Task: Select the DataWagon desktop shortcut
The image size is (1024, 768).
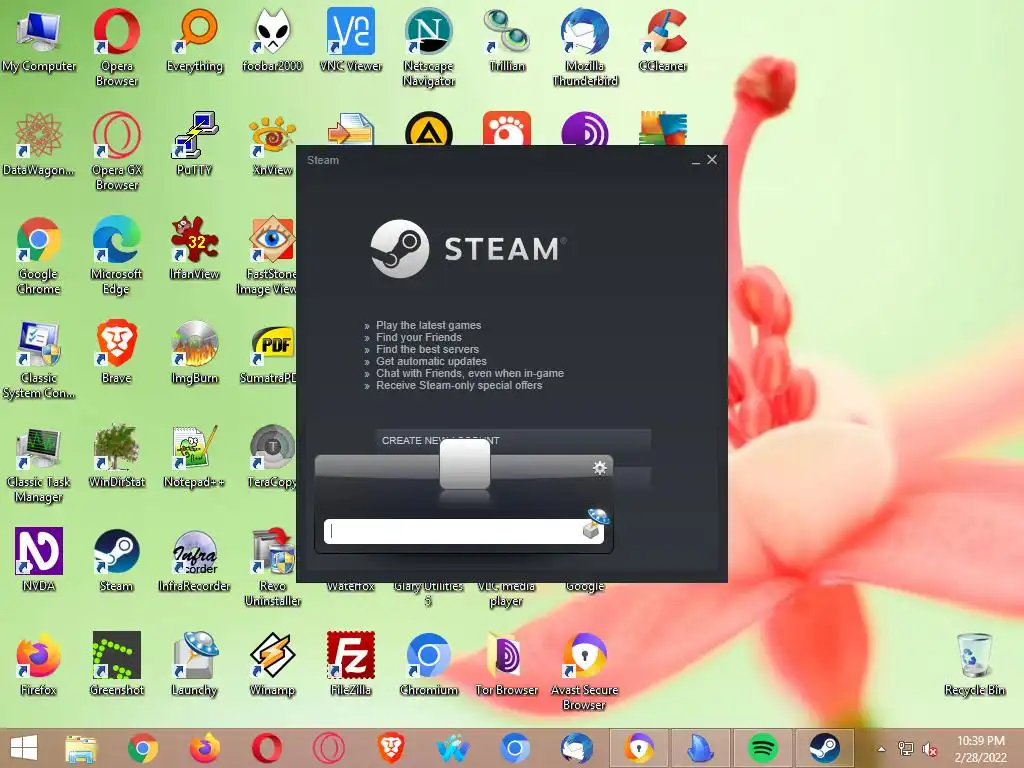Action: point(39,144)
